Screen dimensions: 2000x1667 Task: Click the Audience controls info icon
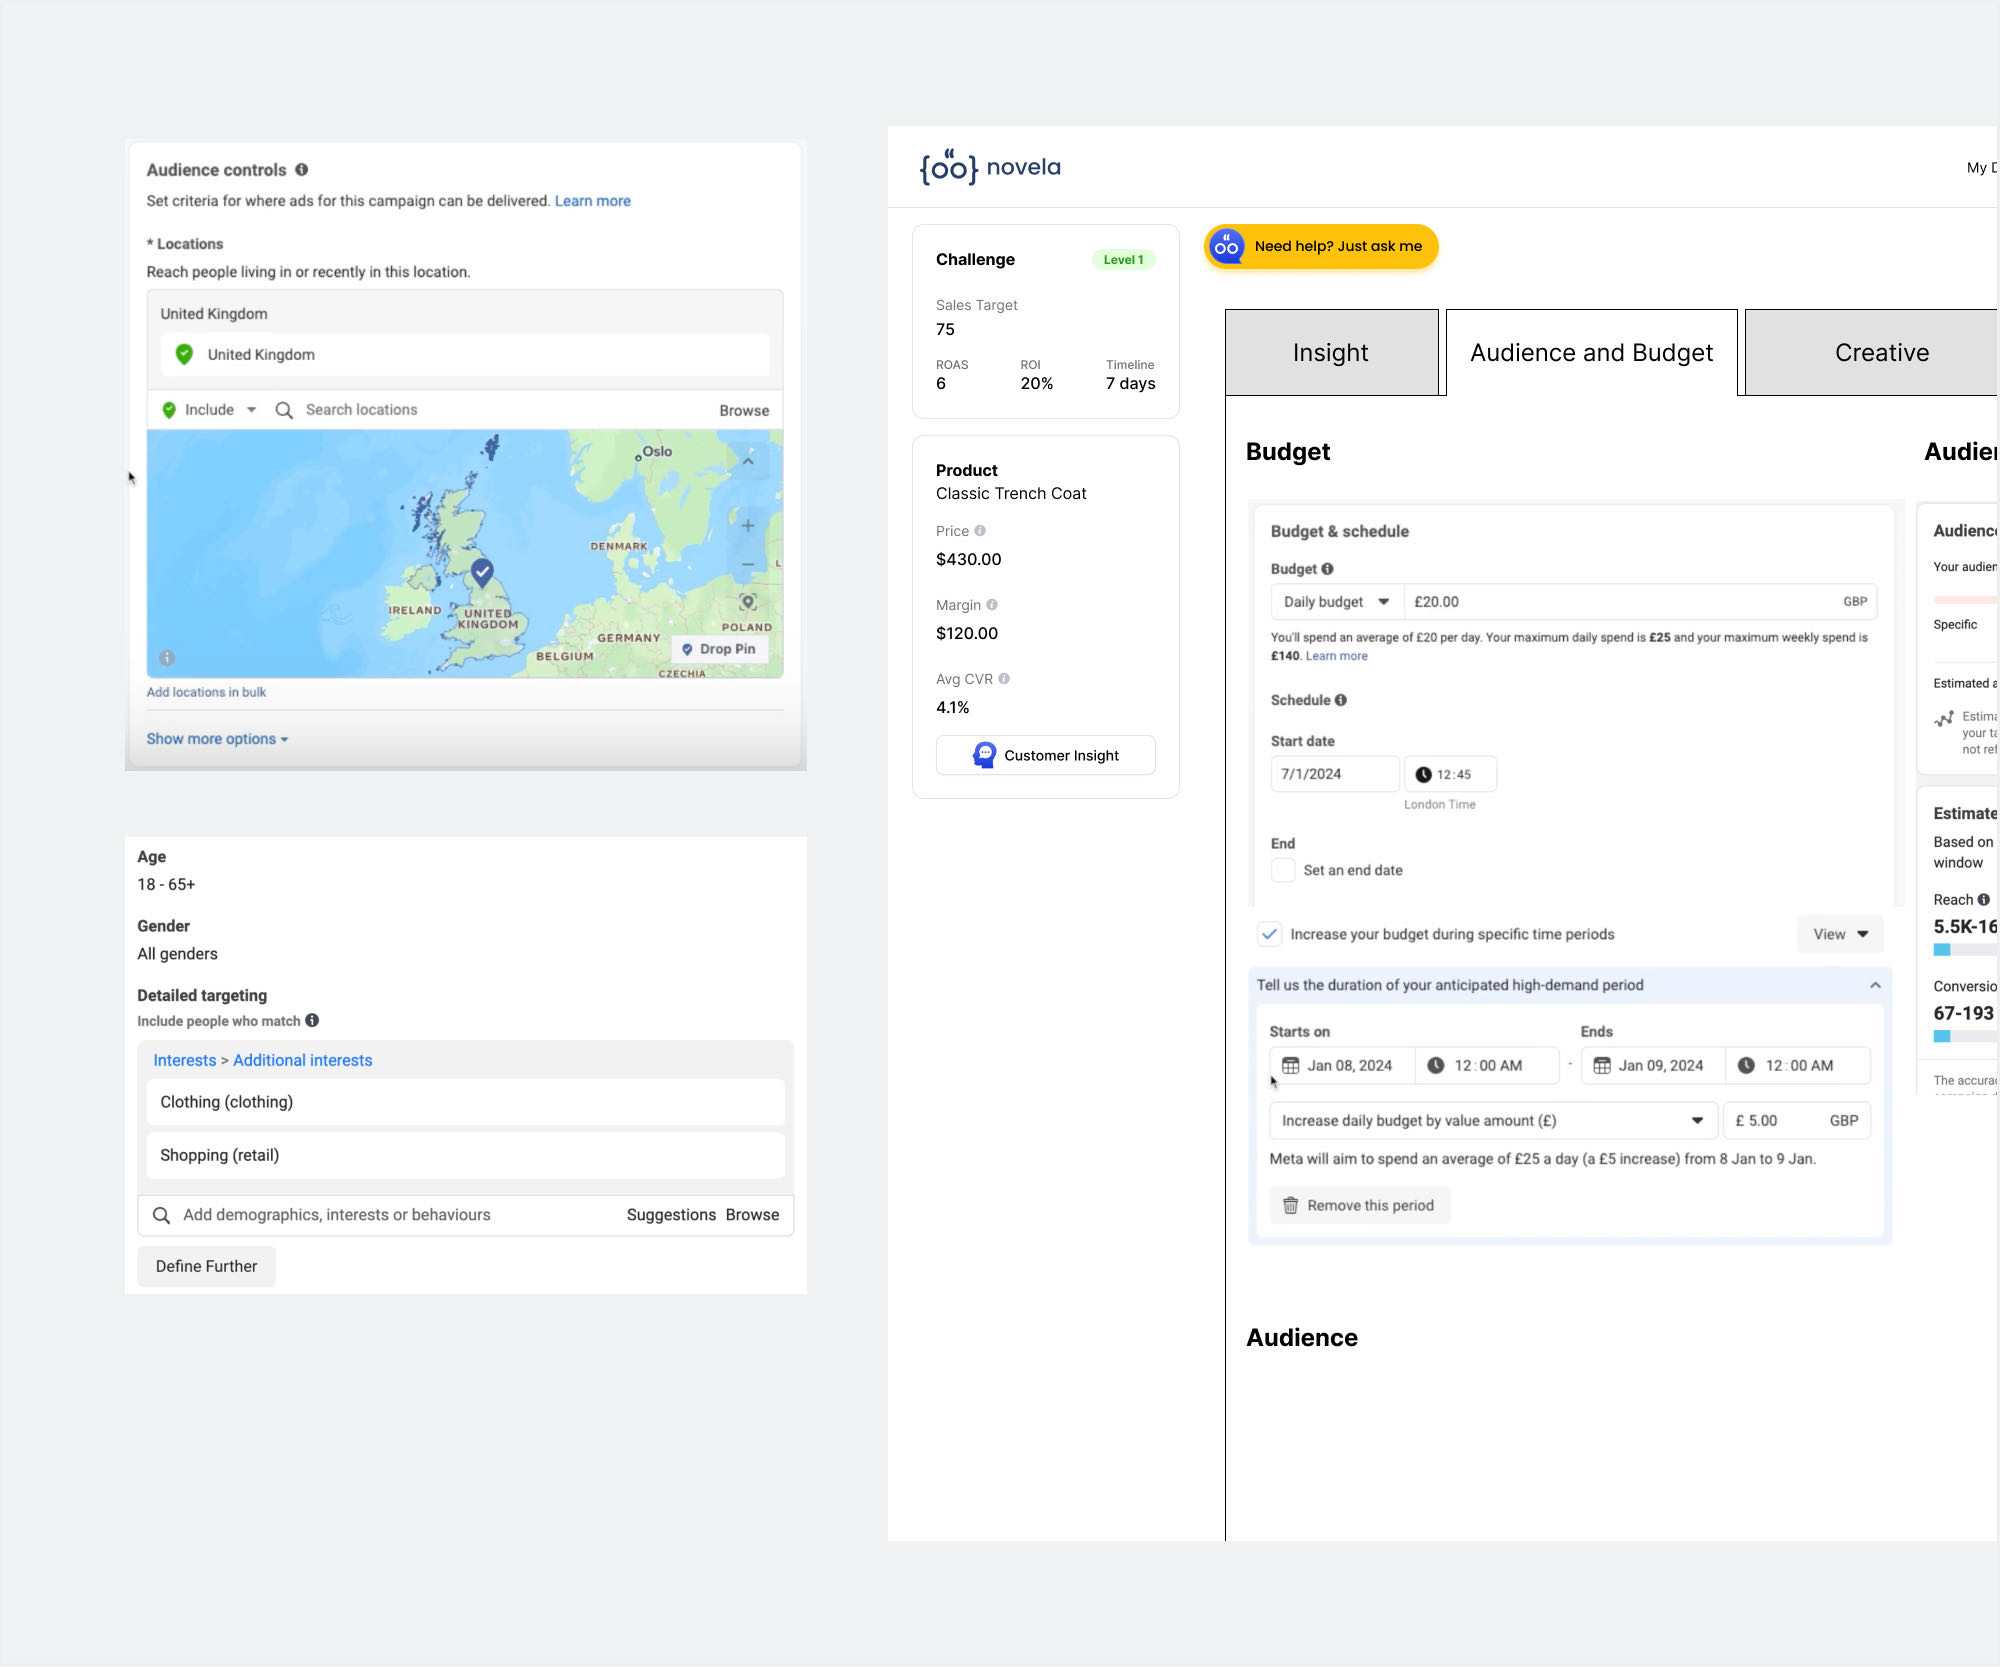[301, 170]
